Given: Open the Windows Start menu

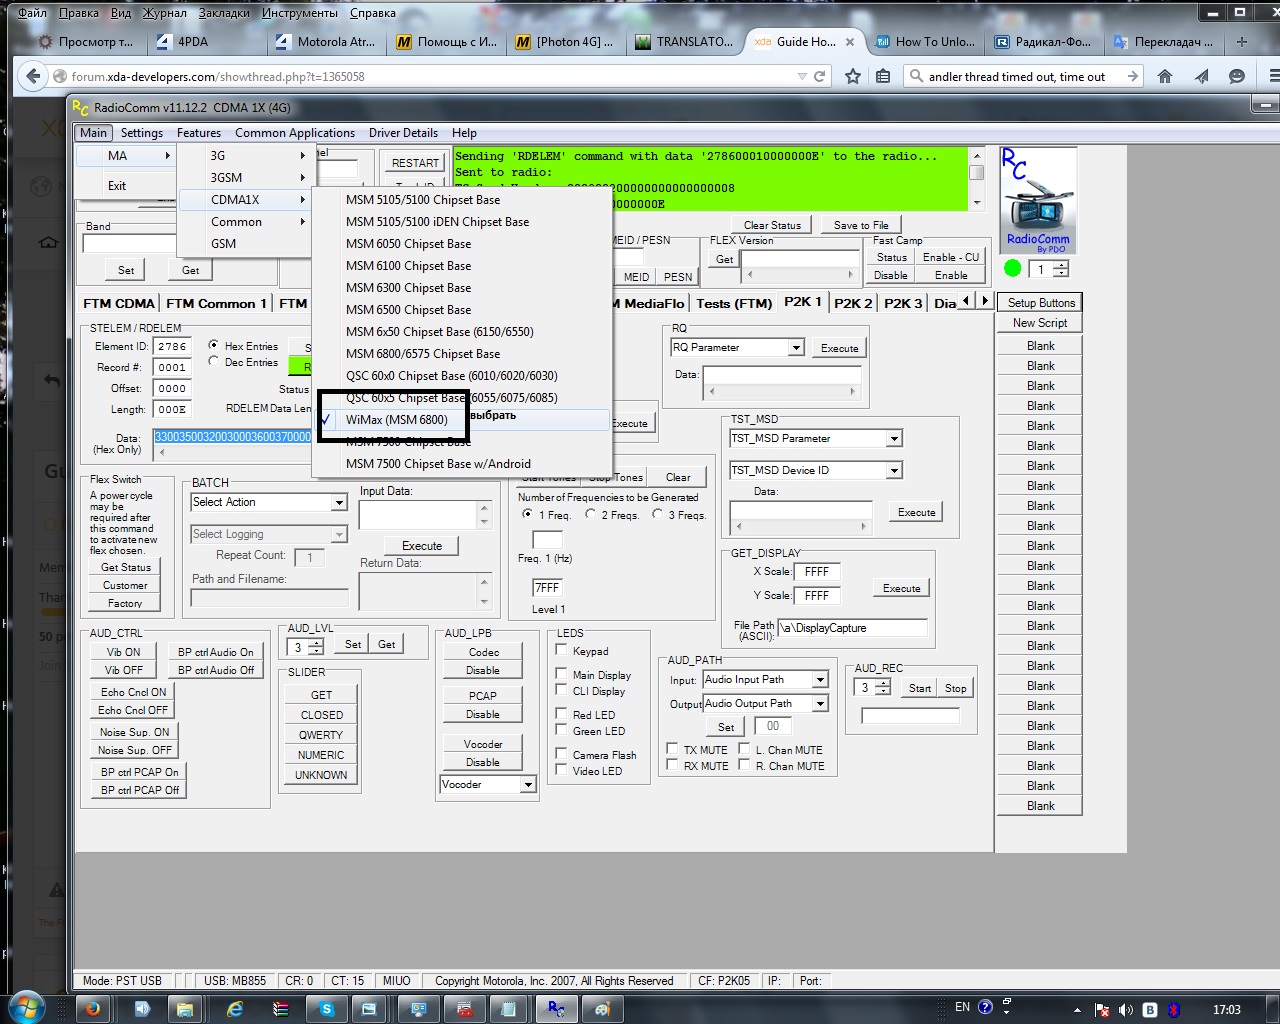Looking at the screenshot, I should (25, 1008).
